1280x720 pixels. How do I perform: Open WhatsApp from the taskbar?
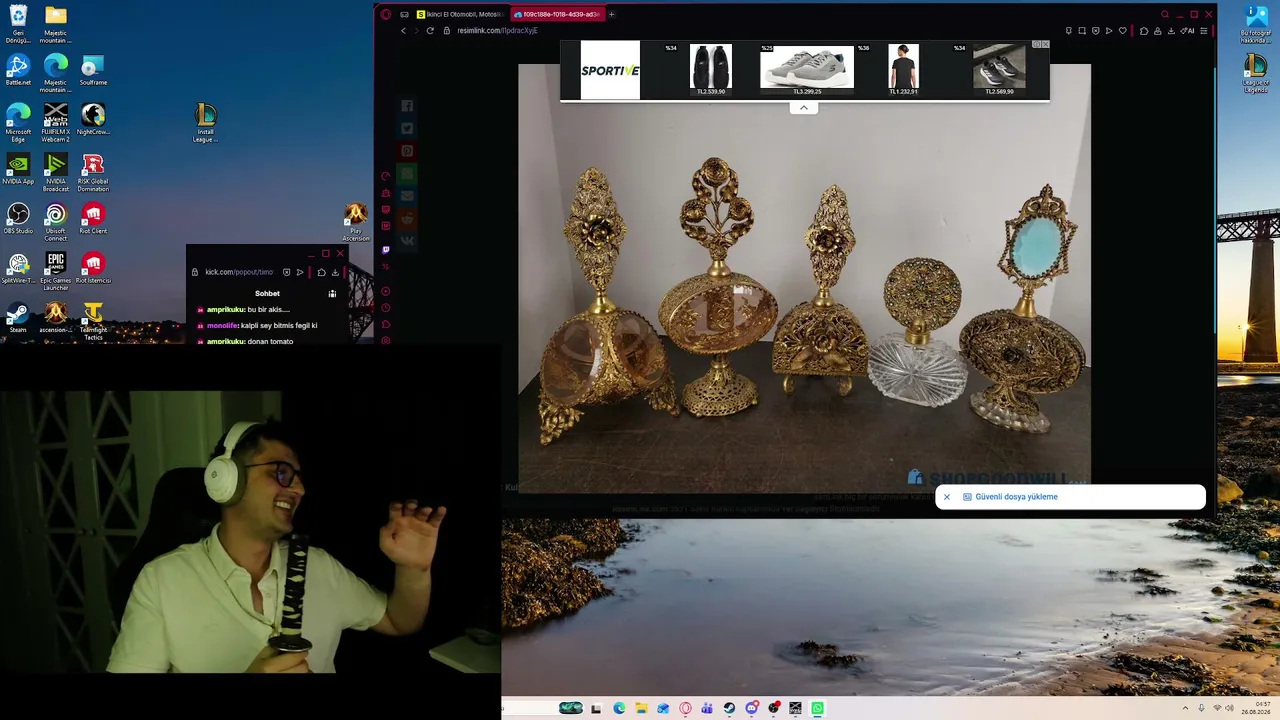tap(817, 708)
